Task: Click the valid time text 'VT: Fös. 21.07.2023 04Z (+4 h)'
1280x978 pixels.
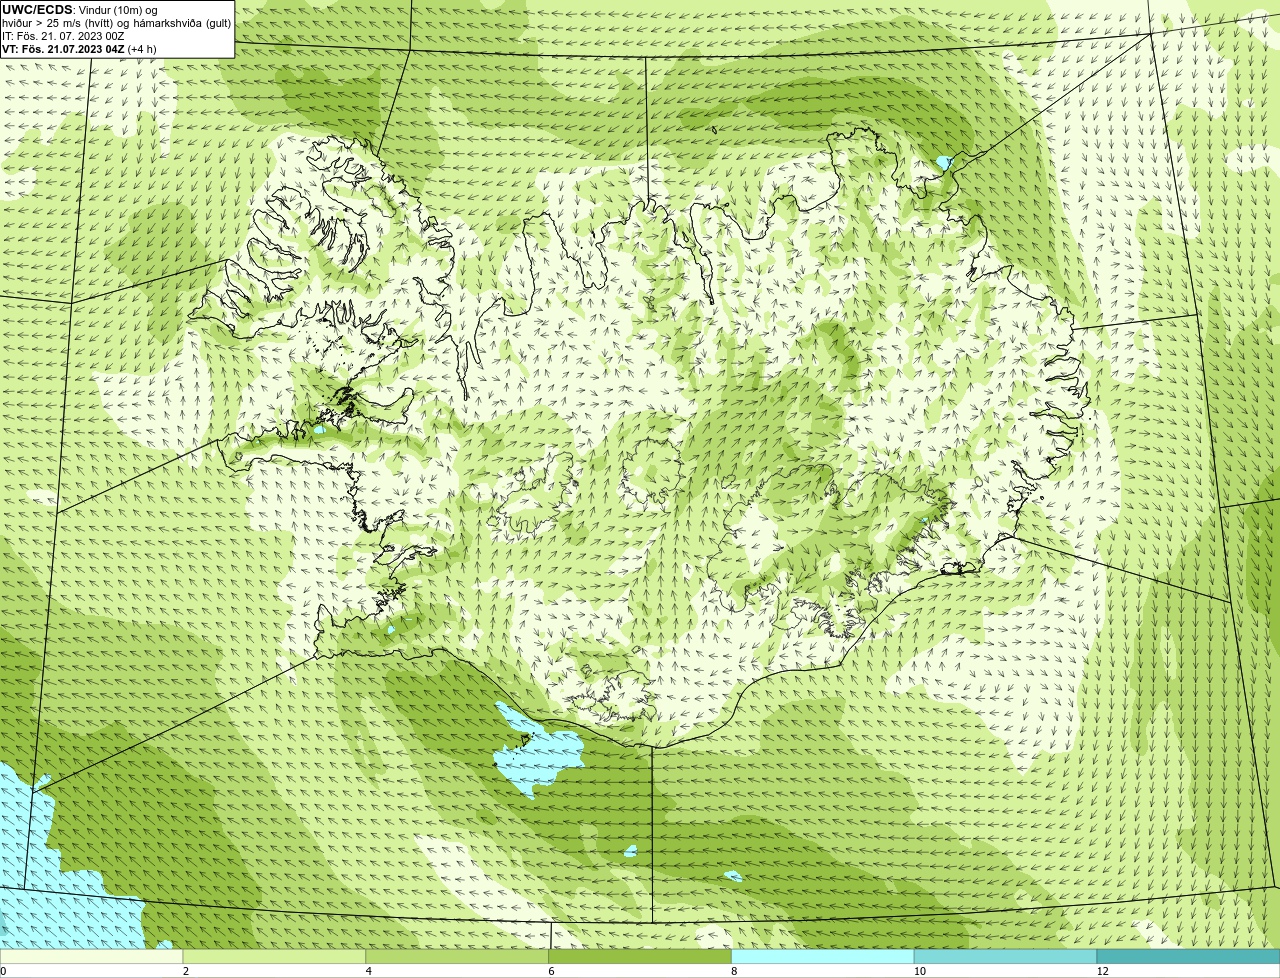Action: pos(79,48)
